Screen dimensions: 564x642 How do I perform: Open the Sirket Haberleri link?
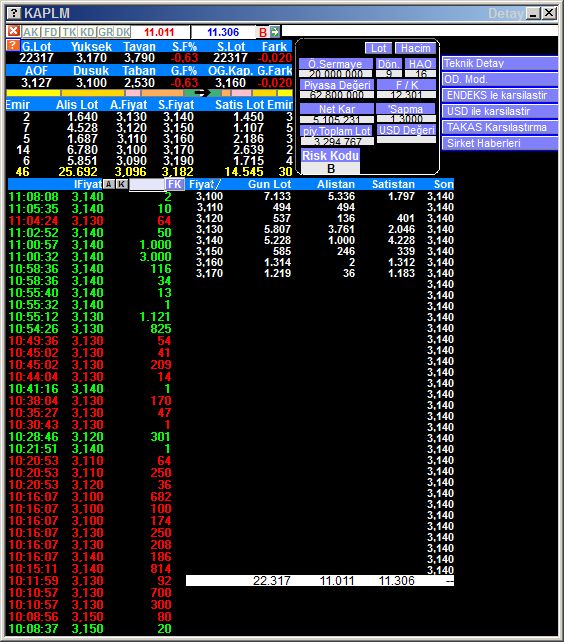[x=500, y=143]
